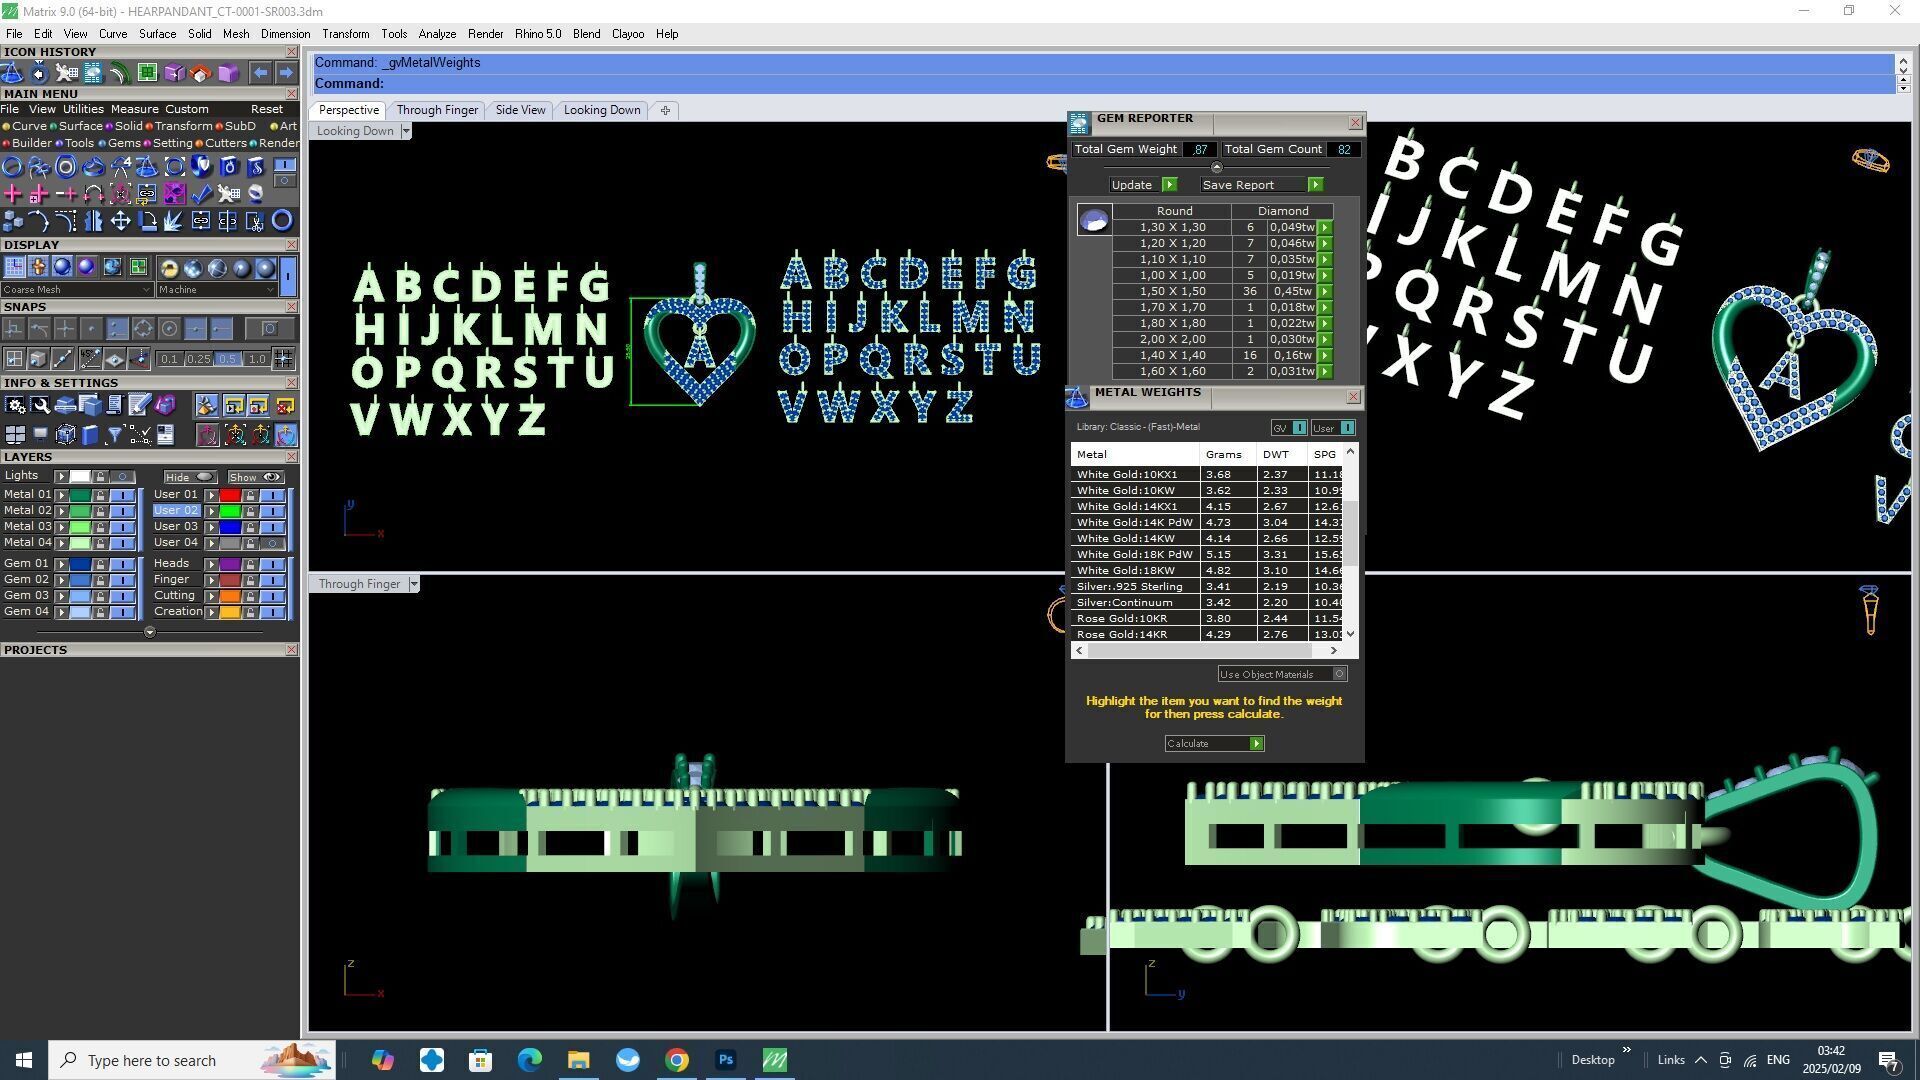Toggle the lock on Metal 01 layer

pos(100,495)
